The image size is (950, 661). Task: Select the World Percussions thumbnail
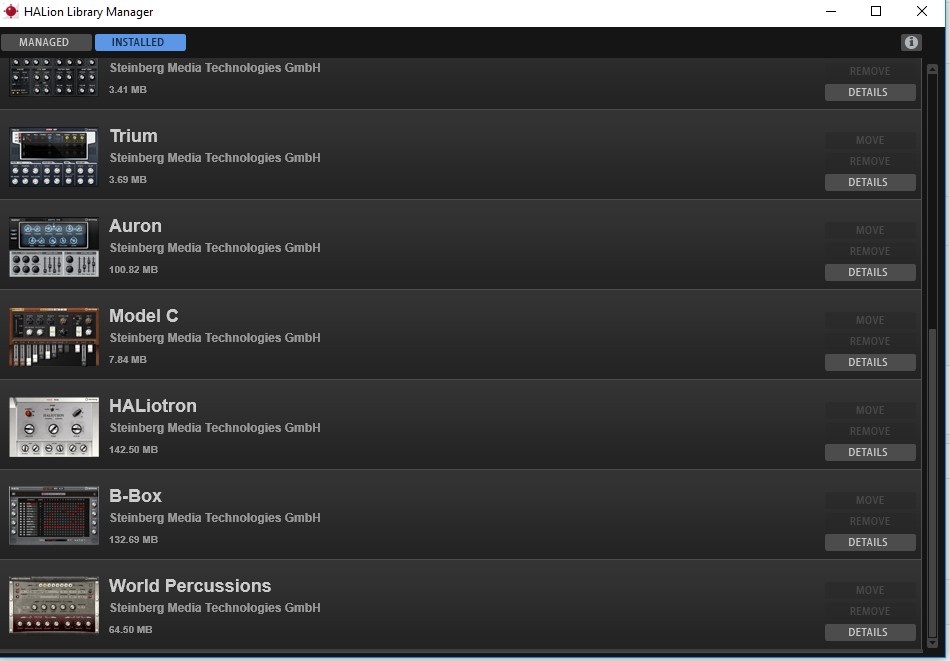click(54, 605)
